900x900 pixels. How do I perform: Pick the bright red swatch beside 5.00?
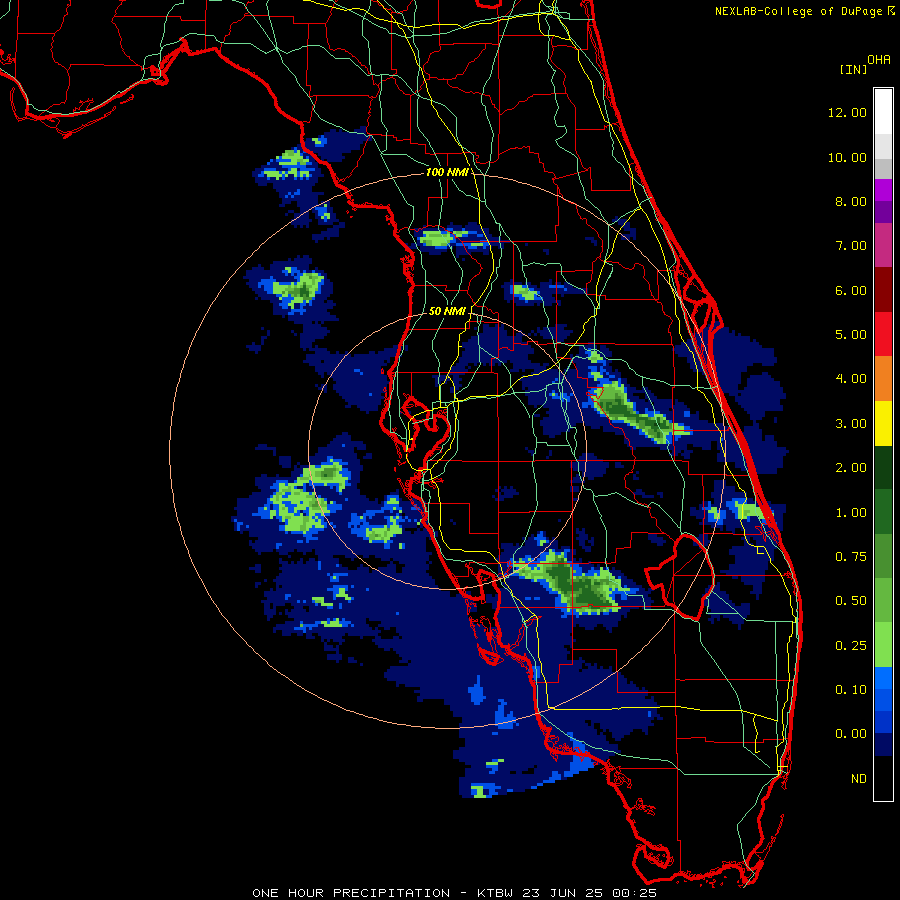coord(883,334)
